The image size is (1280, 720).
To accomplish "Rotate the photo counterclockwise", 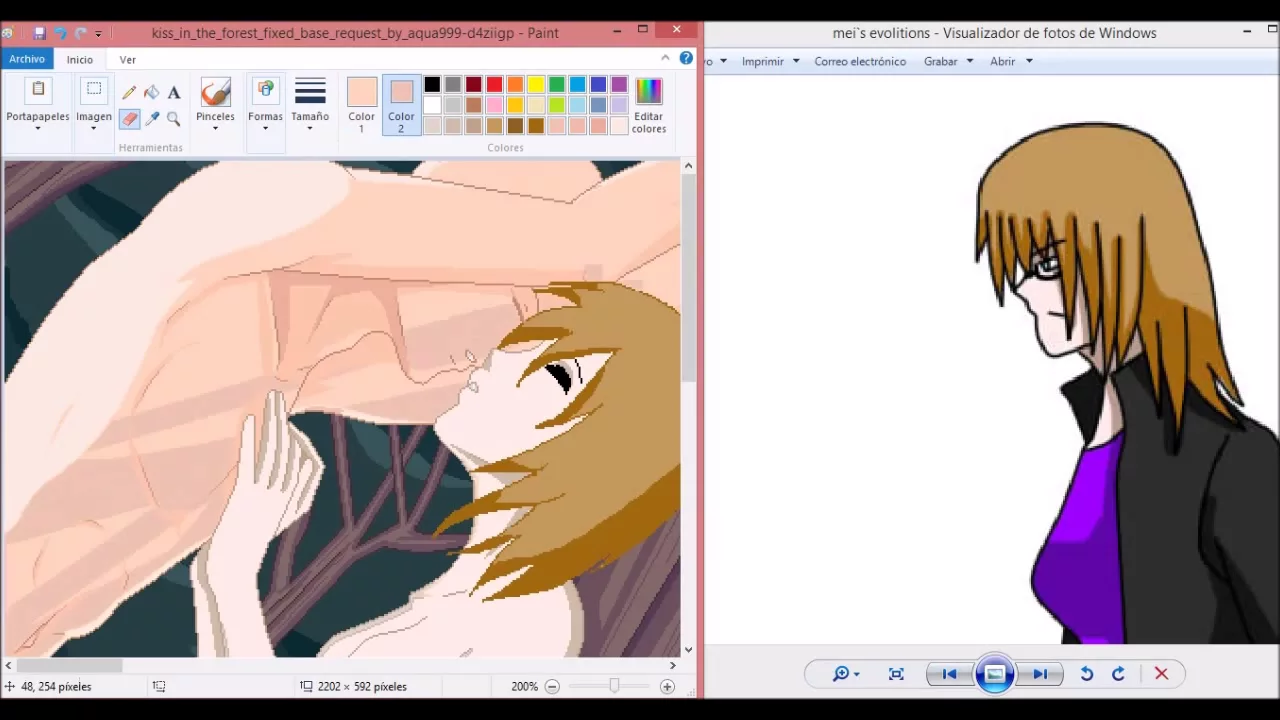I will point(1086,674).
